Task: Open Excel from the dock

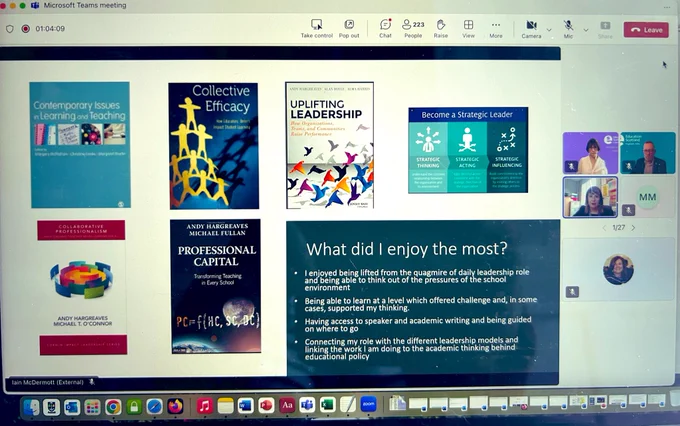Action: pos(328,405)
